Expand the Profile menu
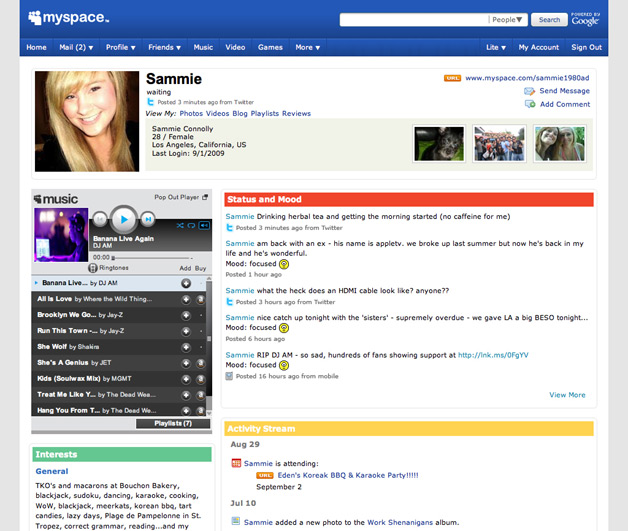This screenshot has height=531, width=628. (121, 47)
